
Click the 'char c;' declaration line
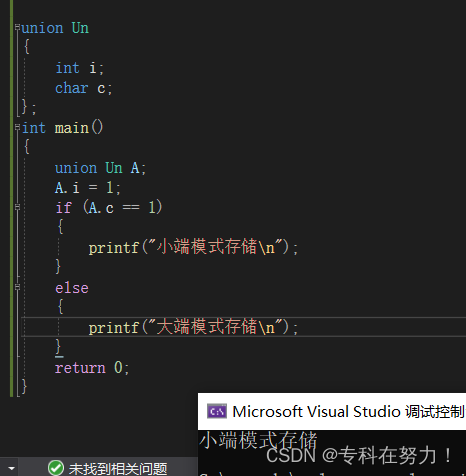[84, 88]
